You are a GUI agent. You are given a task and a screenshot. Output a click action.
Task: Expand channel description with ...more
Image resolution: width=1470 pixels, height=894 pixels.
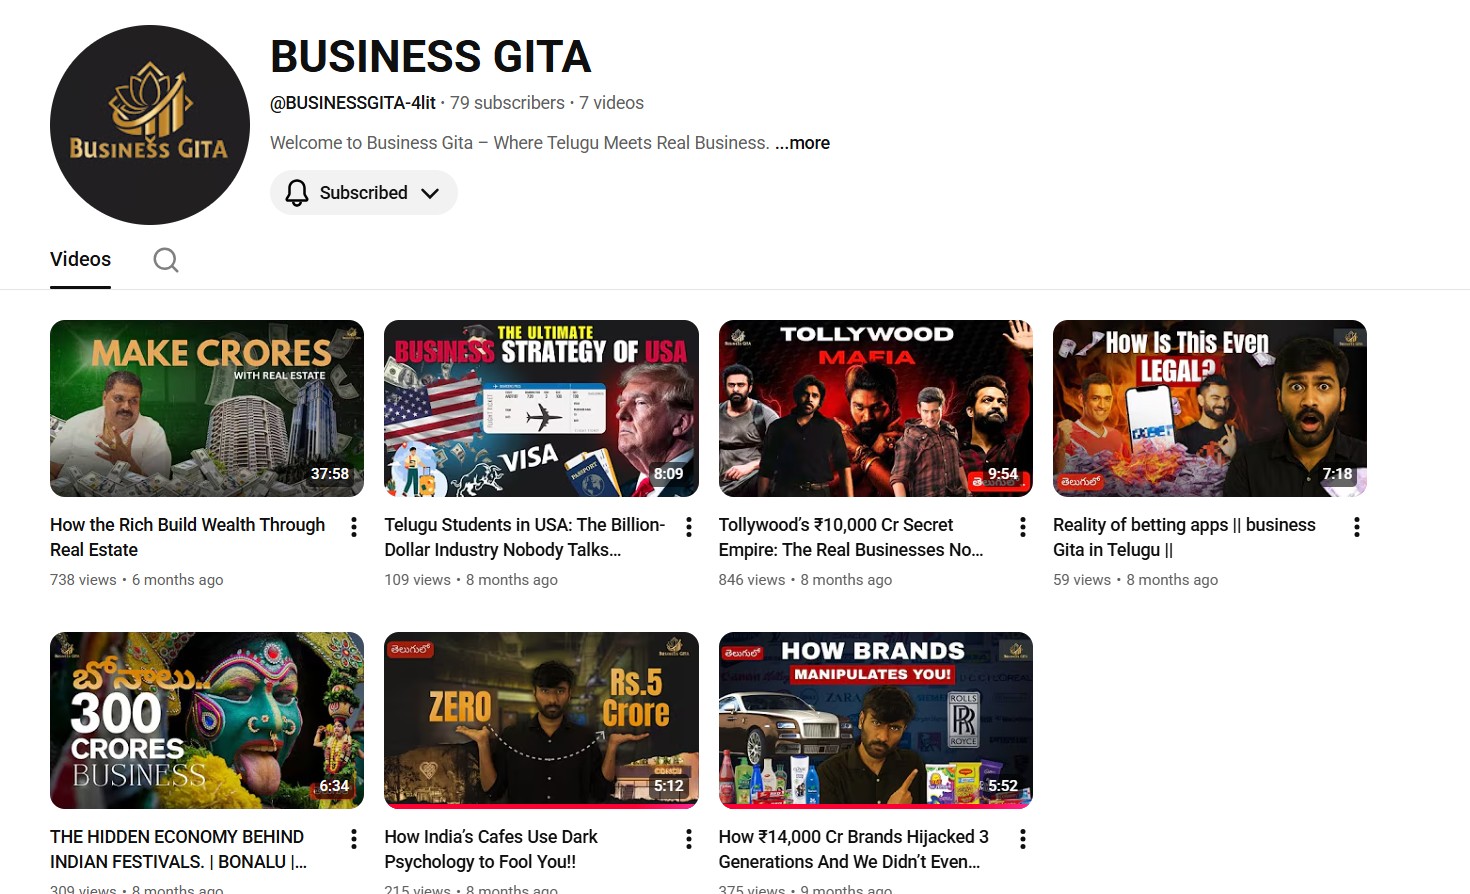pyautogui.click(x=802, y=142)
